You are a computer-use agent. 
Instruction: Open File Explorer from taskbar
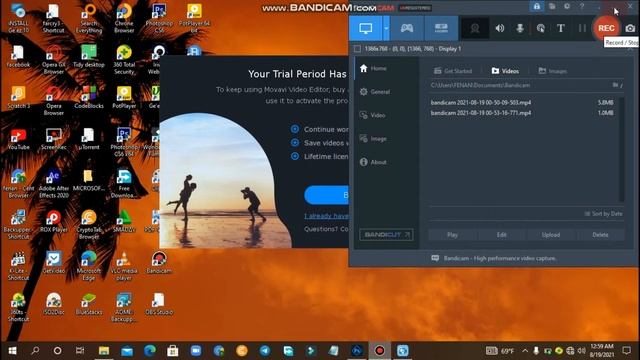coord(104,351)
